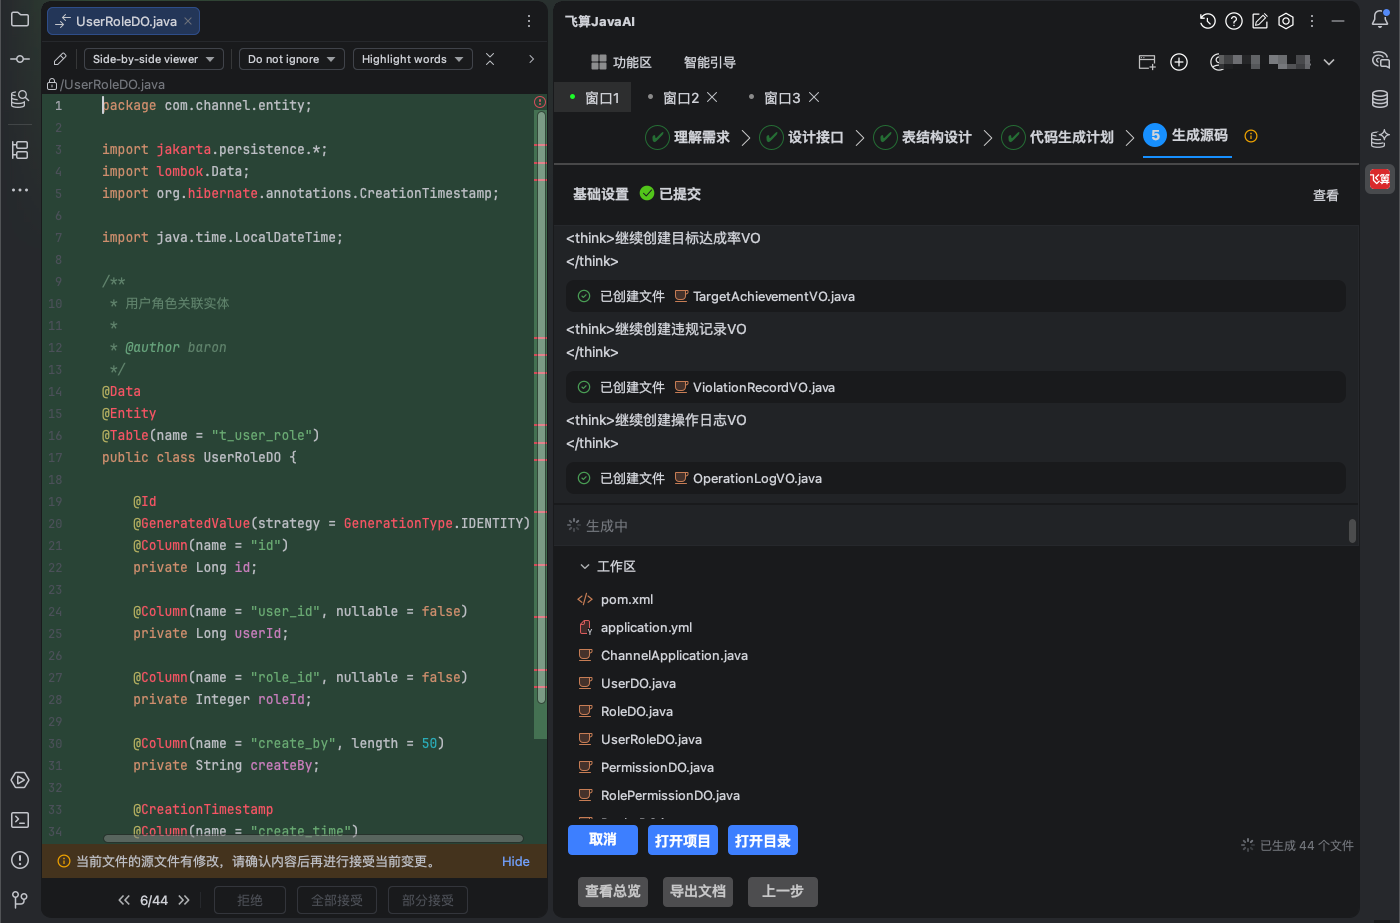Expand the user account dropdown chevron

1329,62
